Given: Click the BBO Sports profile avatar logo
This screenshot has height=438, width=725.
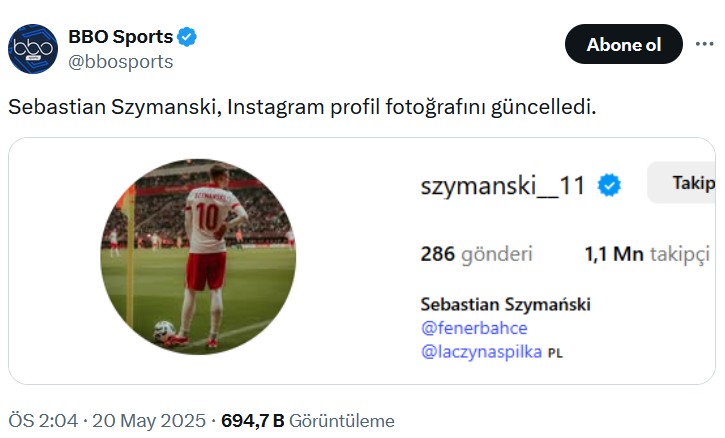Looking at the screenshot, I should coord(33,49).
